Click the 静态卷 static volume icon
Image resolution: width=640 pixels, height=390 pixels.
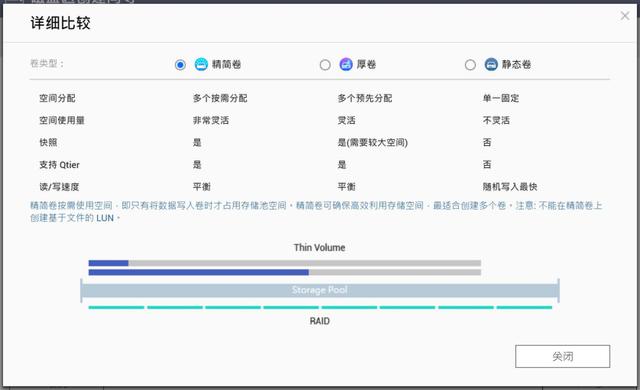pos(491,64)
